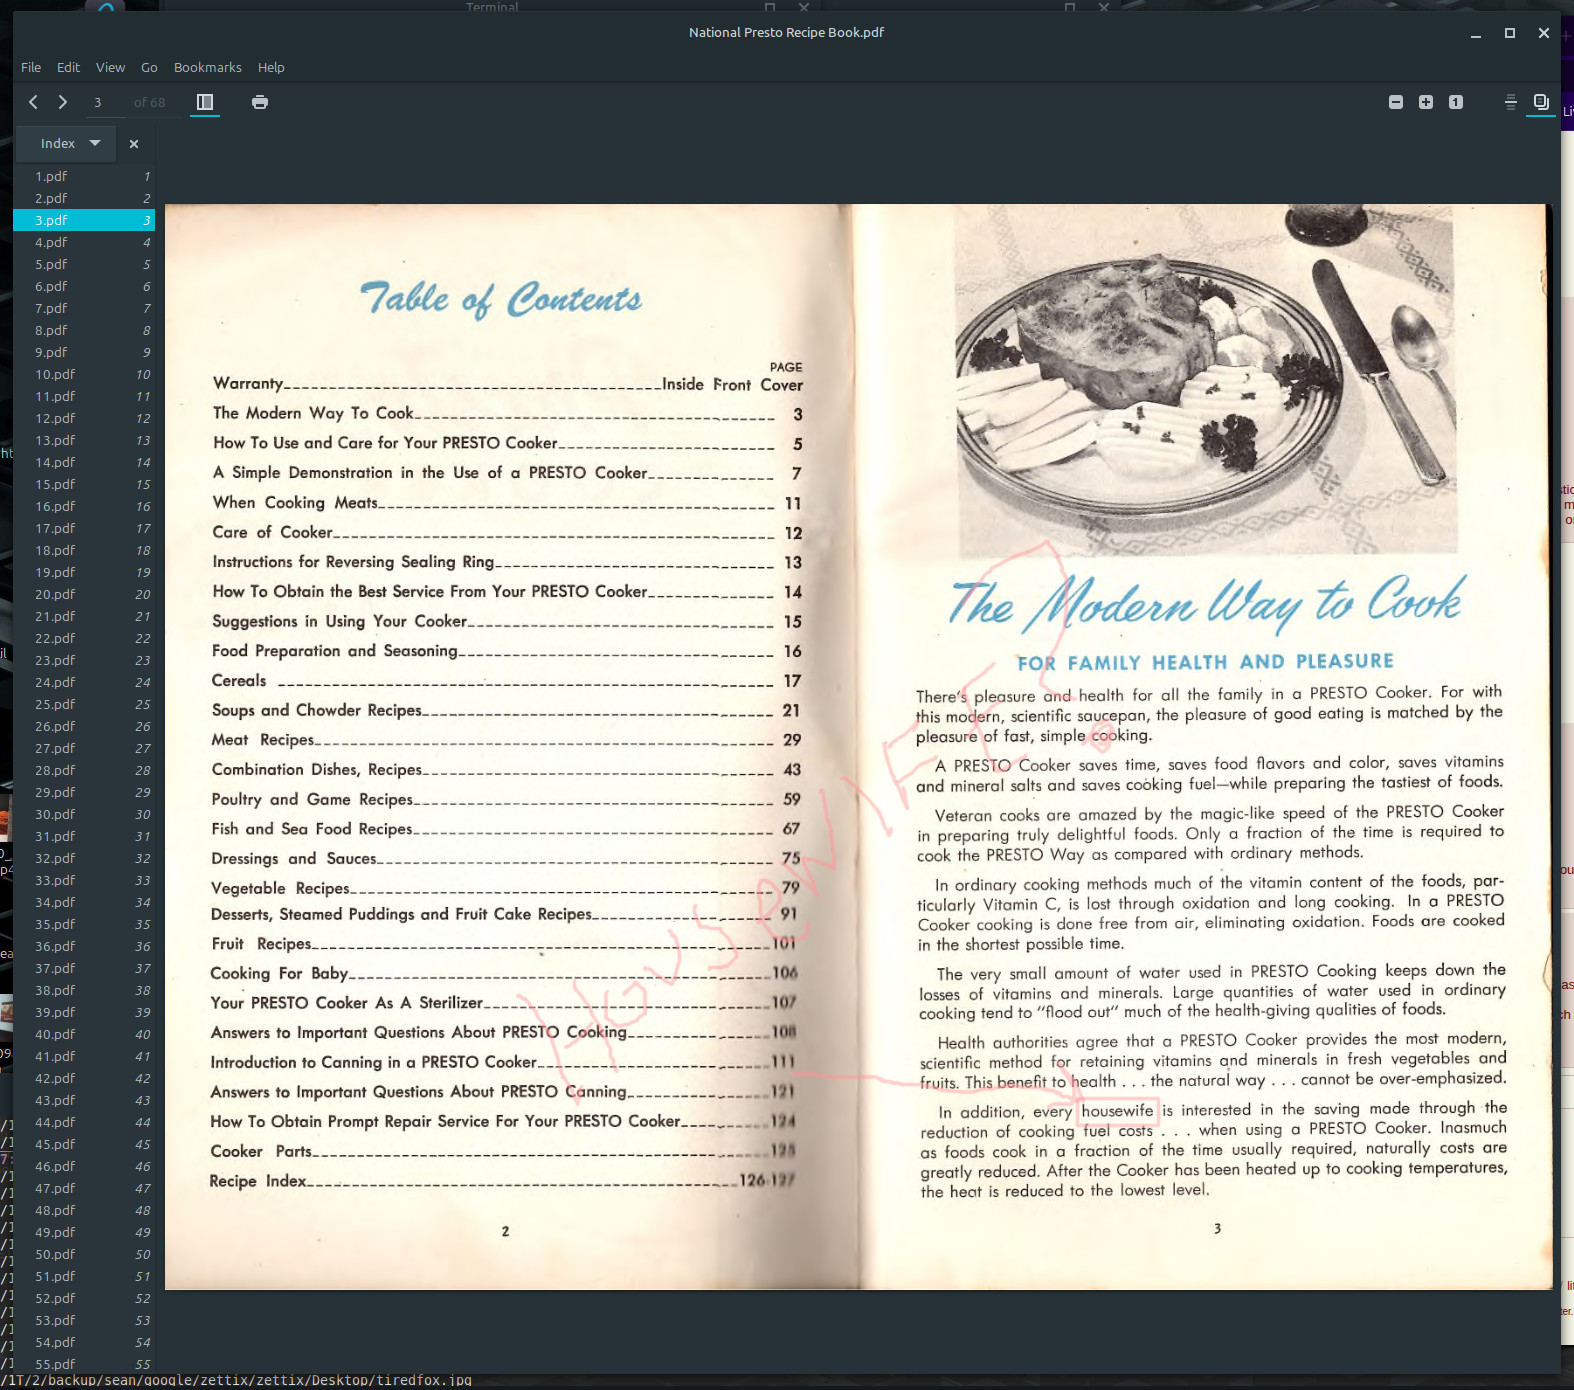Viewport: 1574px width, 1390px height.
Task: Select 55.pdf in the index
Action: click(x=84, y=1365)
